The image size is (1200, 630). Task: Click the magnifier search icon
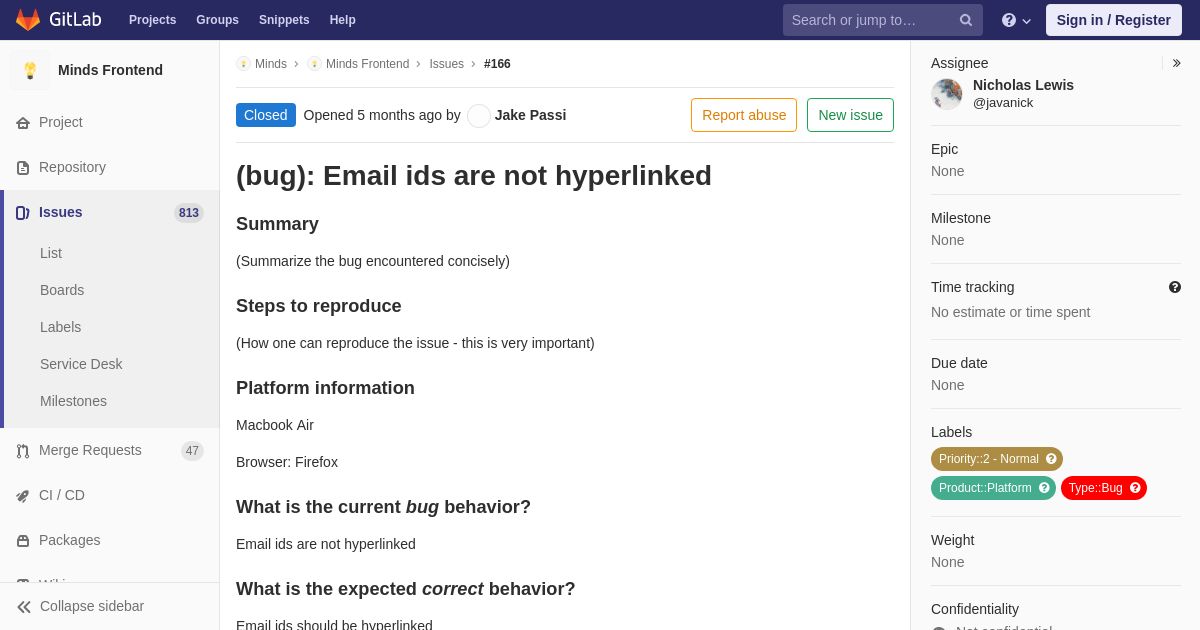click(x=966, y=20)
